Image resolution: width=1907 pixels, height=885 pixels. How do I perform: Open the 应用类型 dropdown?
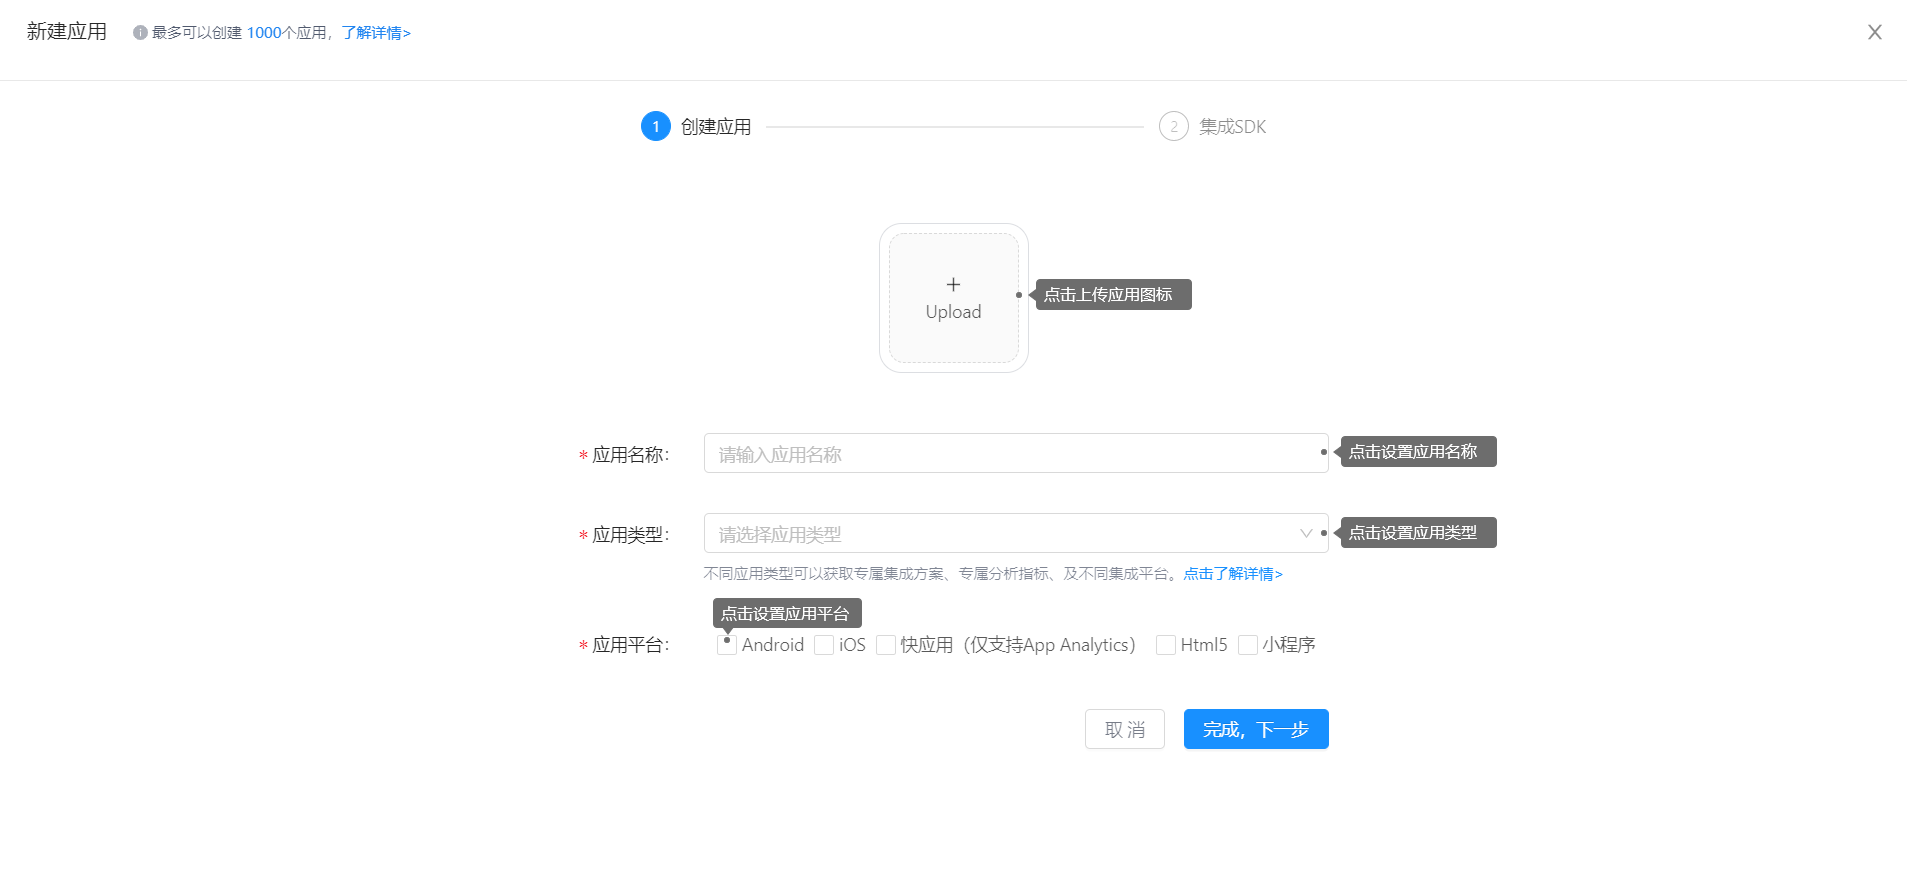pyautogui.click(x=1015, y=533)
